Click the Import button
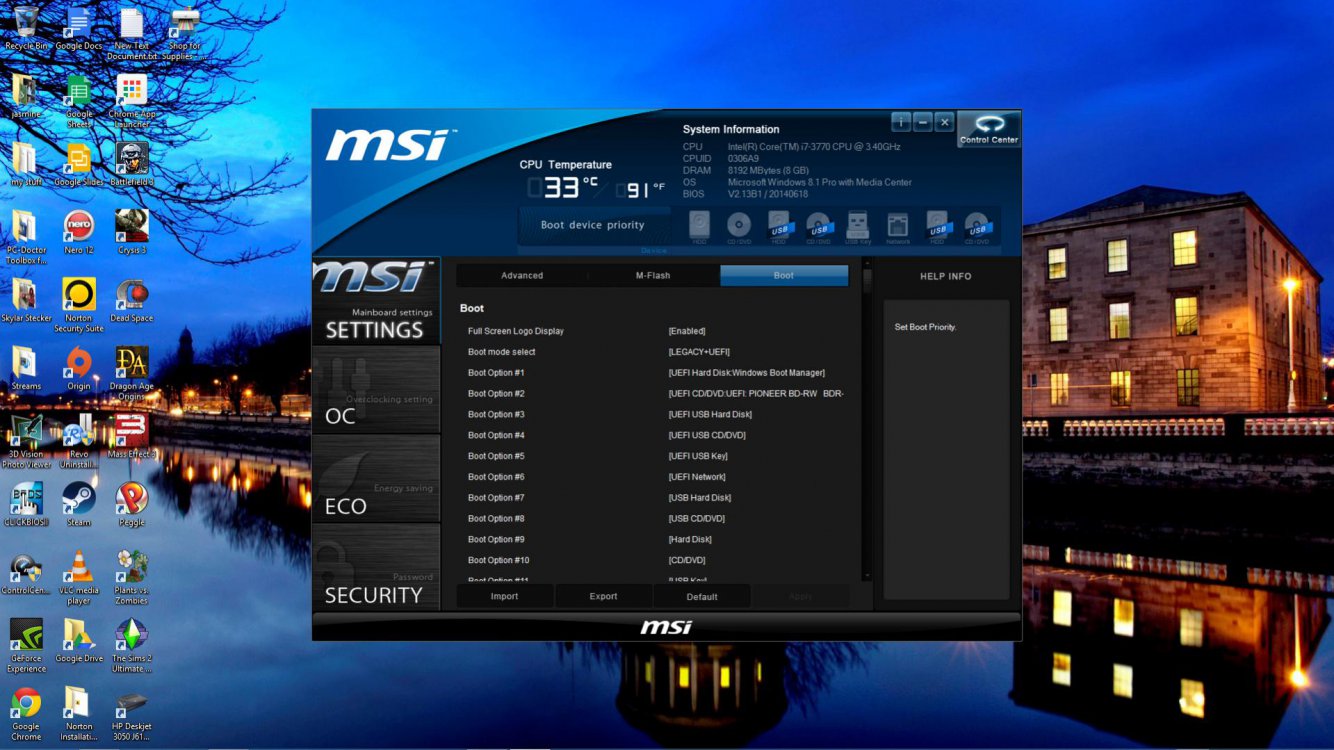 [504, 597]
